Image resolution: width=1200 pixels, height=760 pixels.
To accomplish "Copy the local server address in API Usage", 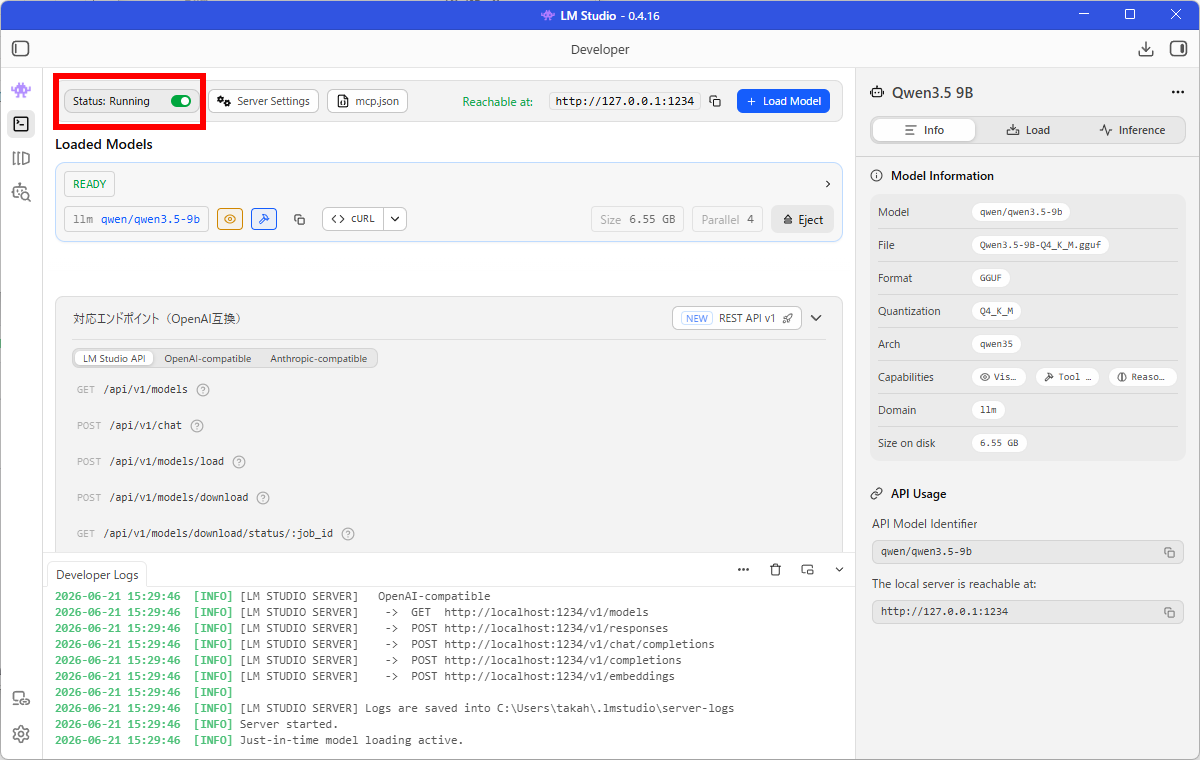I will pyautogui.click(x=1169, y=612).
